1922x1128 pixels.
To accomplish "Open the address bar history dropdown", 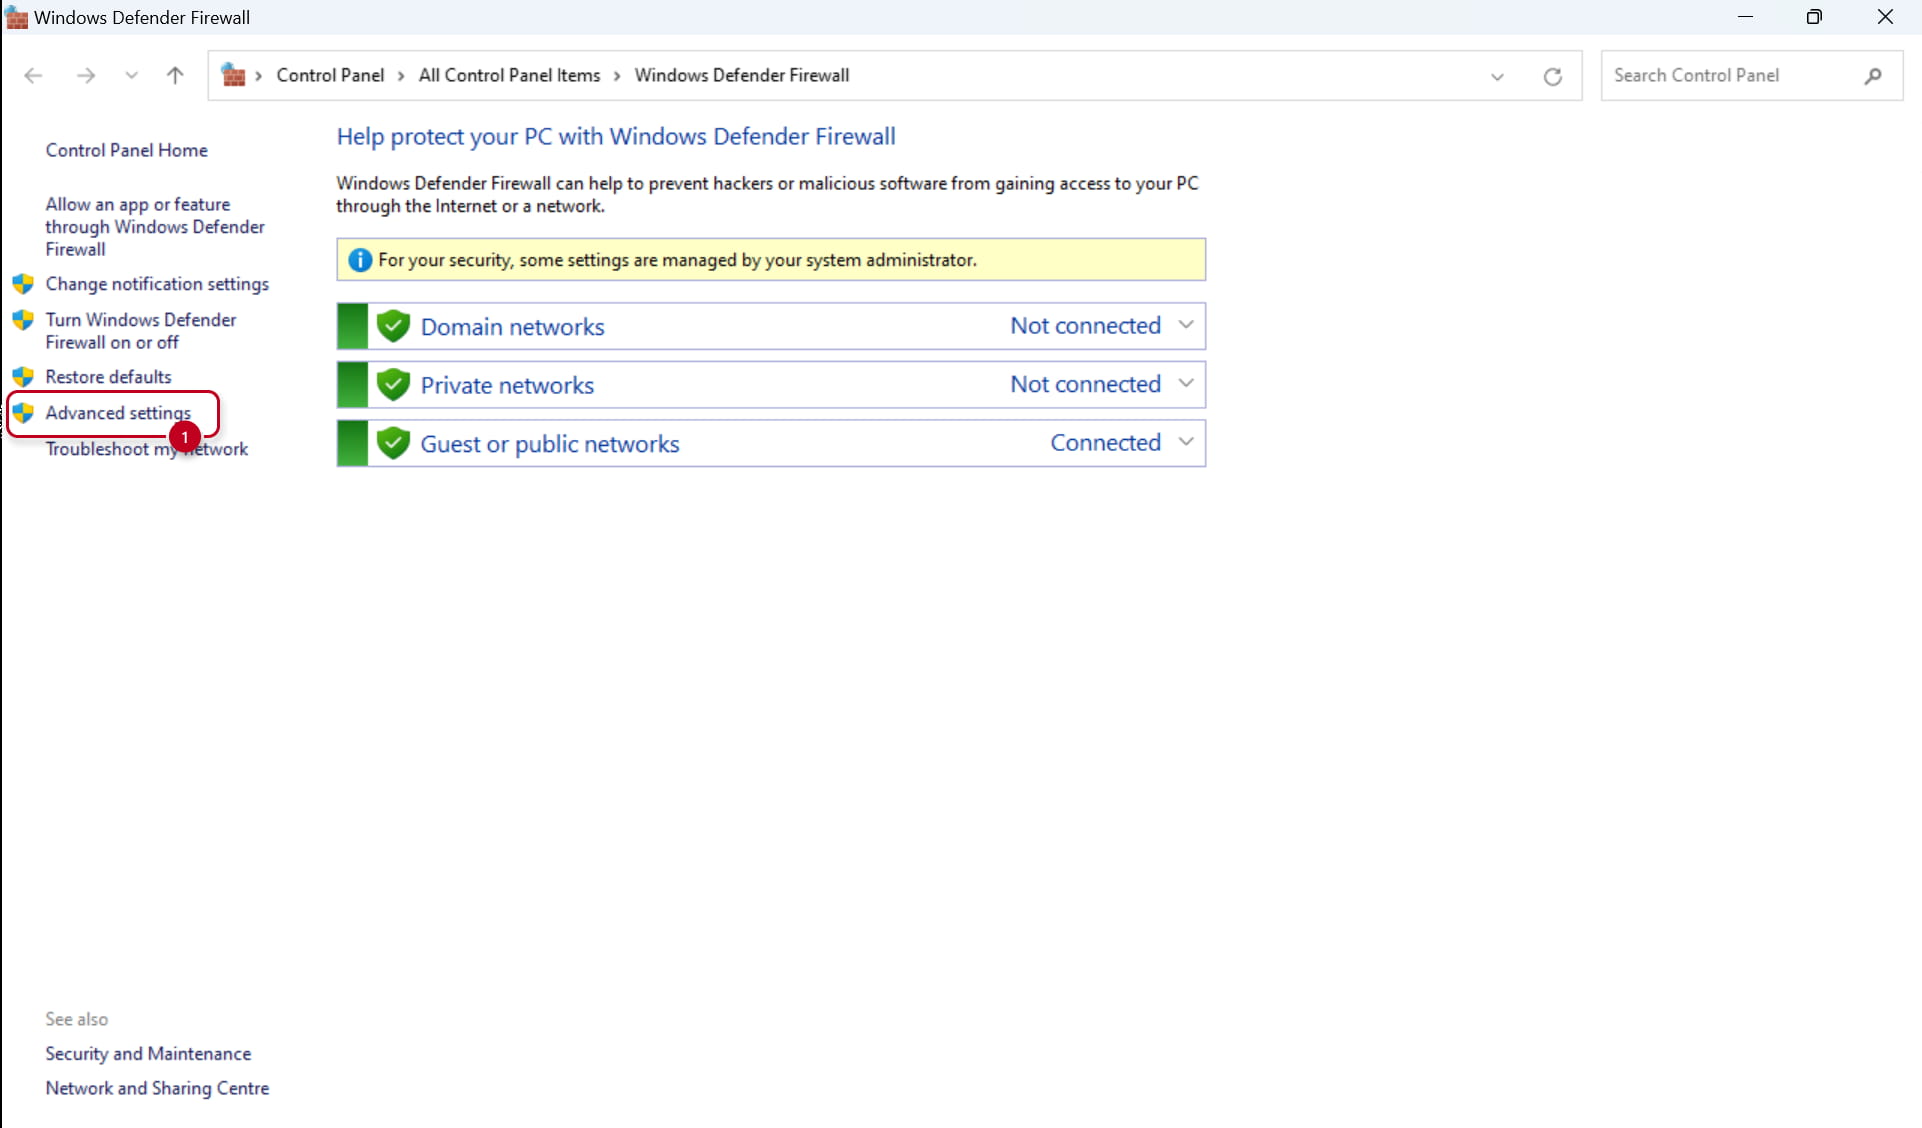I will click(1497, 77).
